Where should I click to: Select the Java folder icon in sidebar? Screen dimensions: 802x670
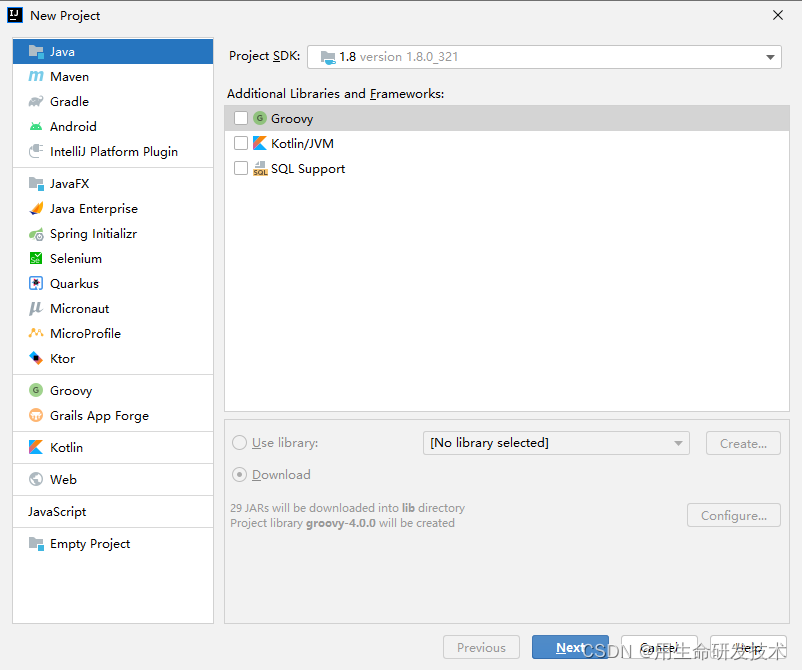coord(36,52)
